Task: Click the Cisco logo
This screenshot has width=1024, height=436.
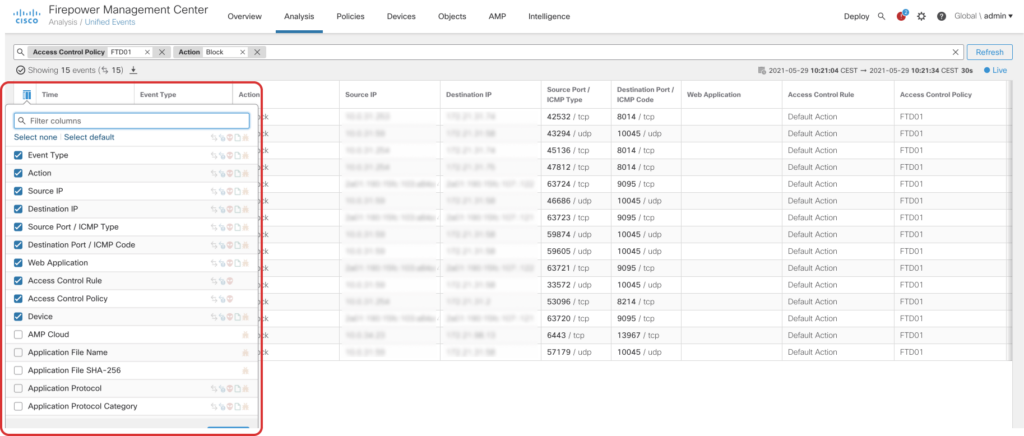Action: pyautogui.click(x=27, y=16)
